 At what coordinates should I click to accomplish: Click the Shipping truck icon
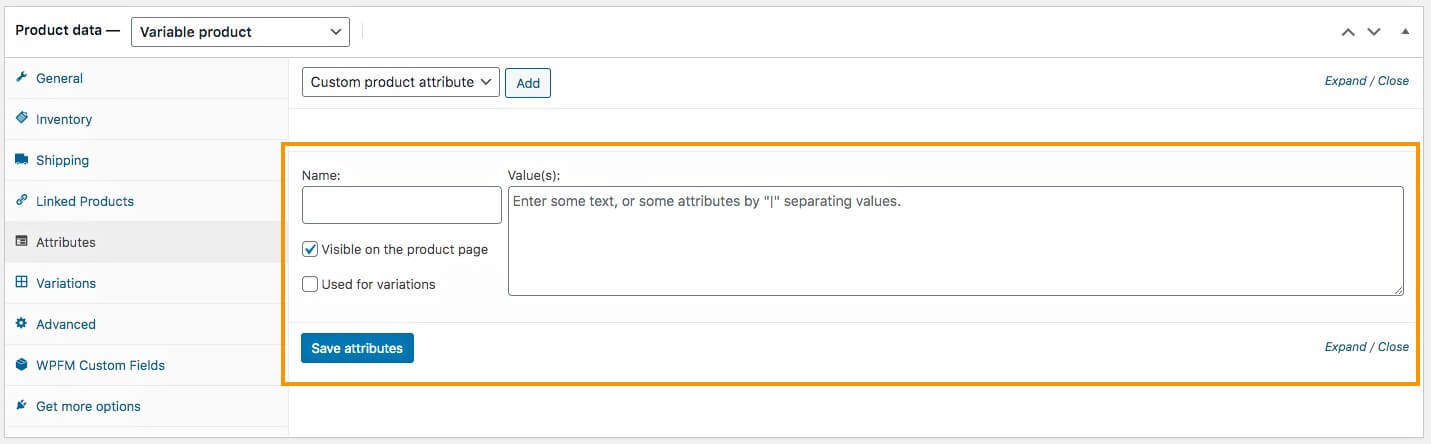(22, 160)
